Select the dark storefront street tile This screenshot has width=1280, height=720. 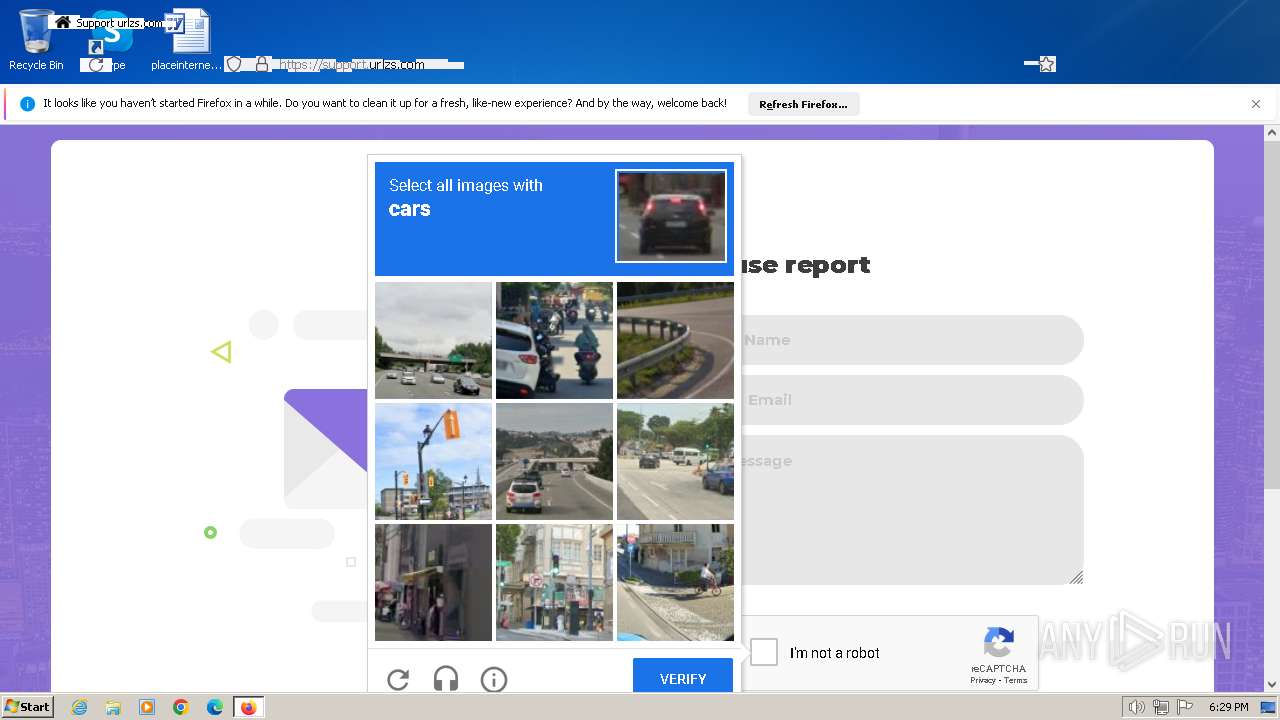pyautogui.click(x=433, y=582)
